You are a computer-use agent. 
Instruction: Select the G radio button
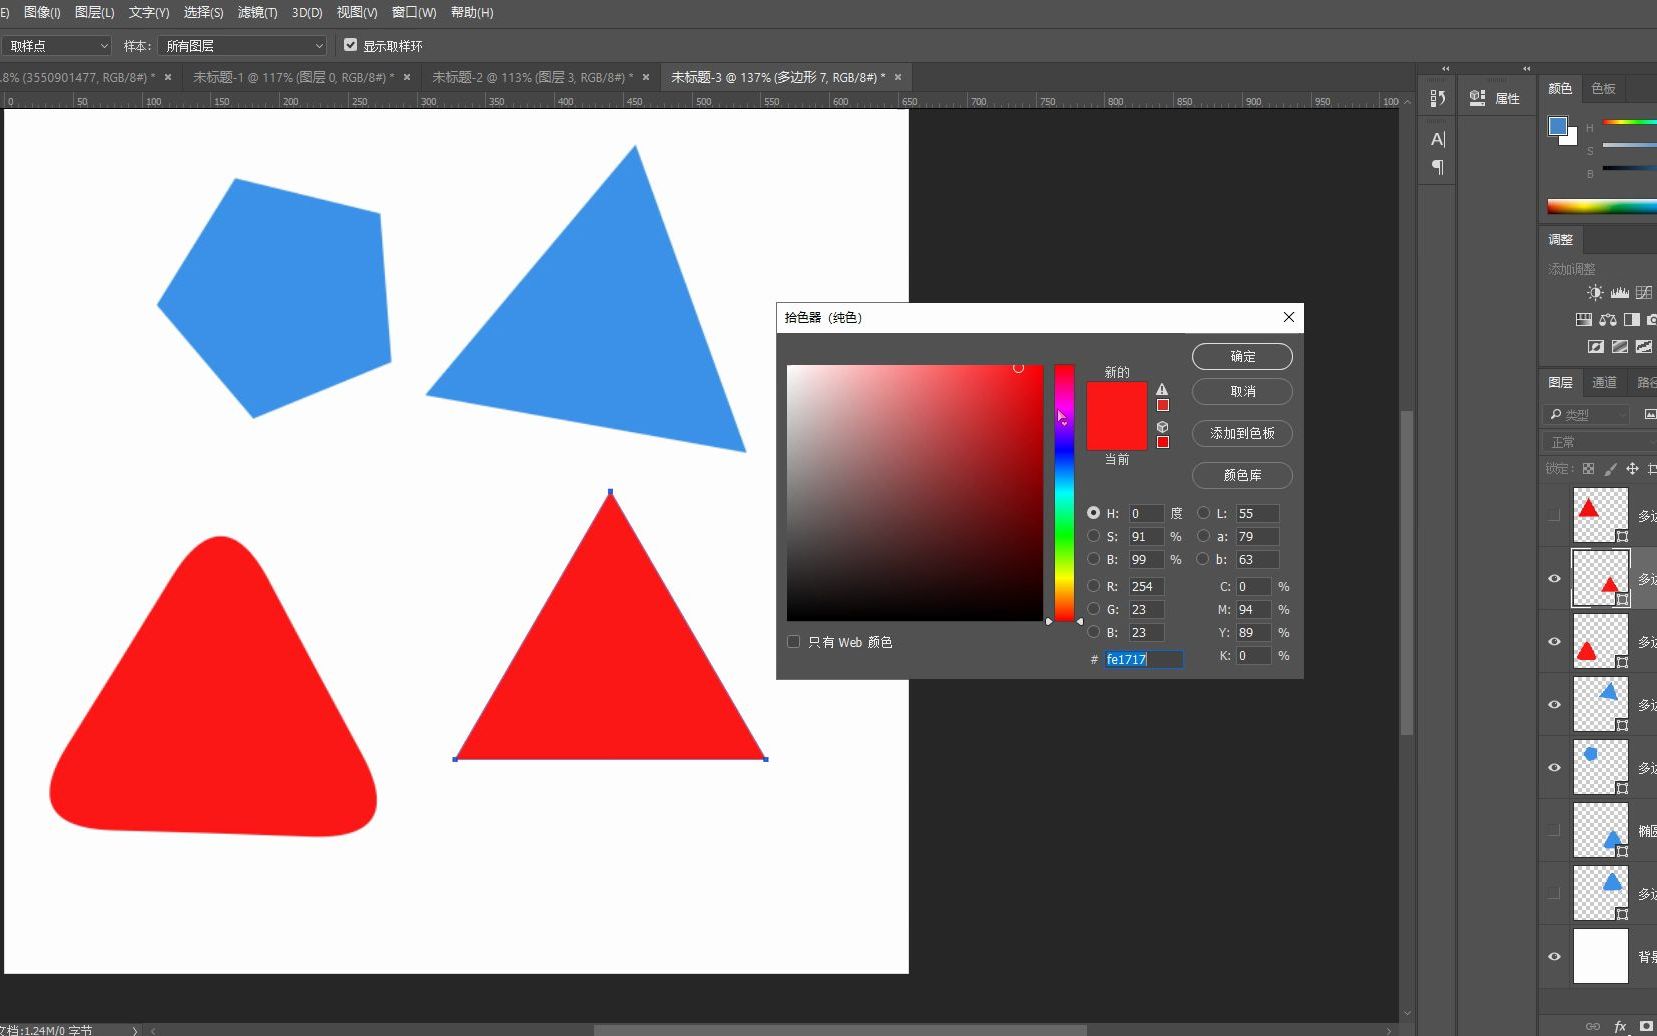pos(1093,609)
